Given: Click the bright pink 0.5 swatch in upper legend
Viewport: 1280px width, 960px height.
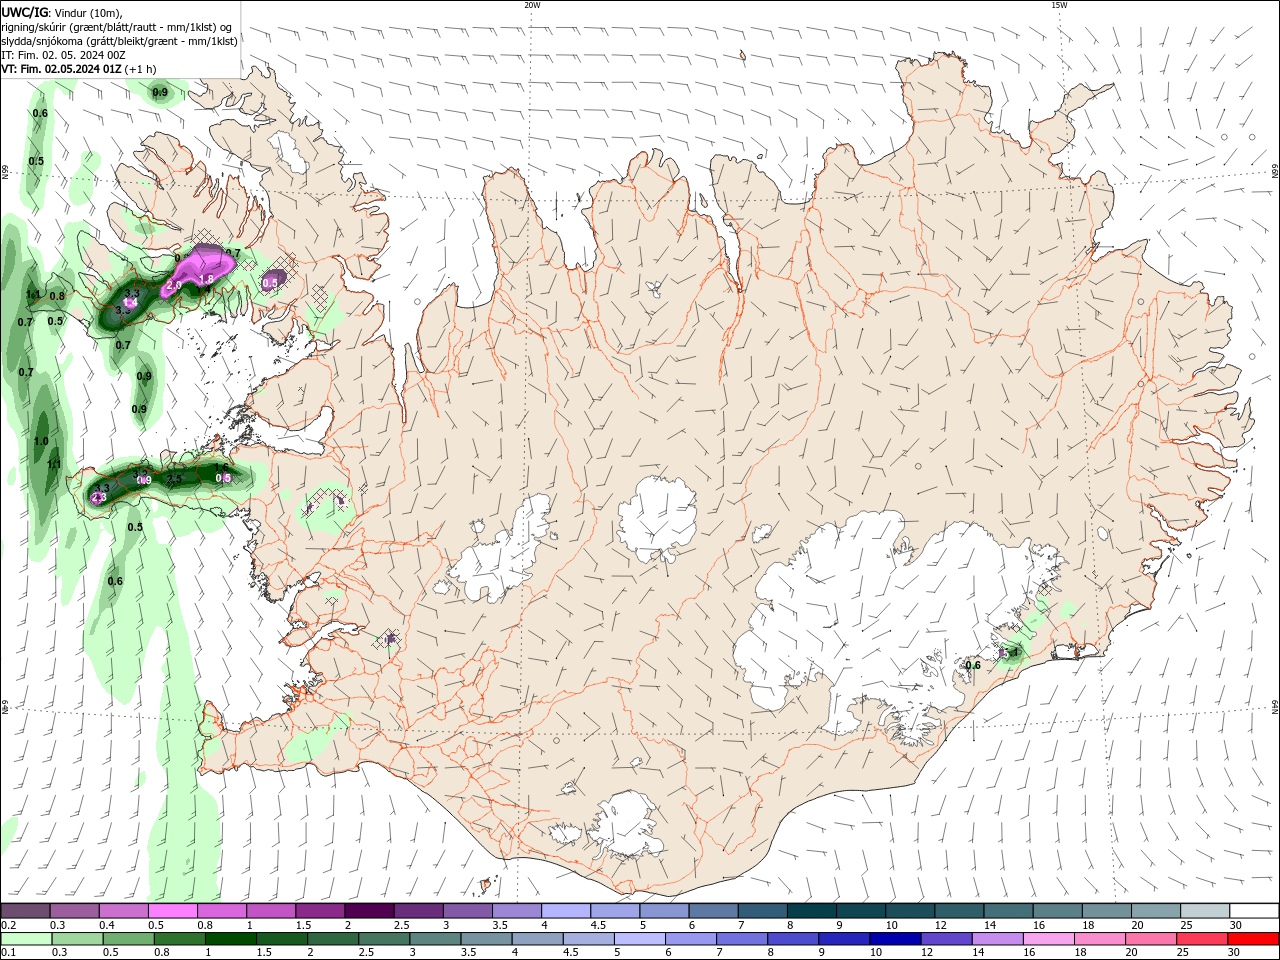Looking at the screenshot, I should (x=172, y=911).
